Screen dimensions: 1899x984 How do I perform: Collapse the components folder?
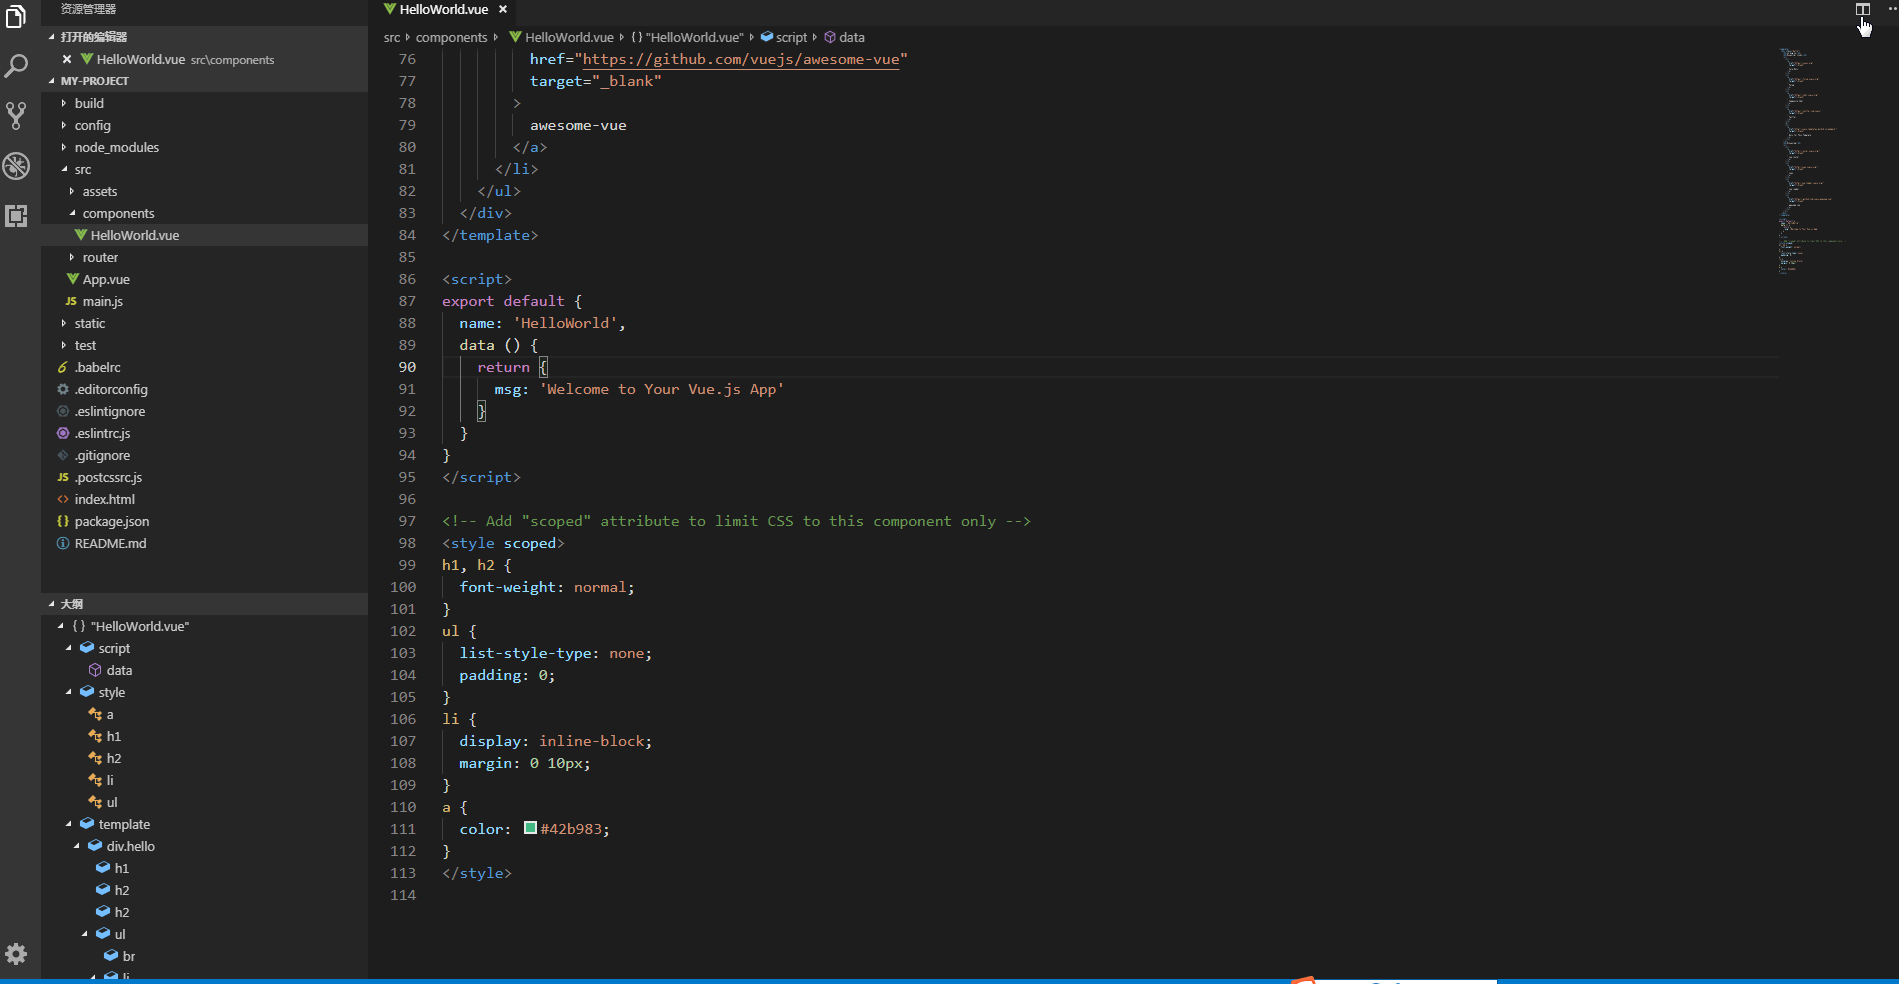coord(72,213)
